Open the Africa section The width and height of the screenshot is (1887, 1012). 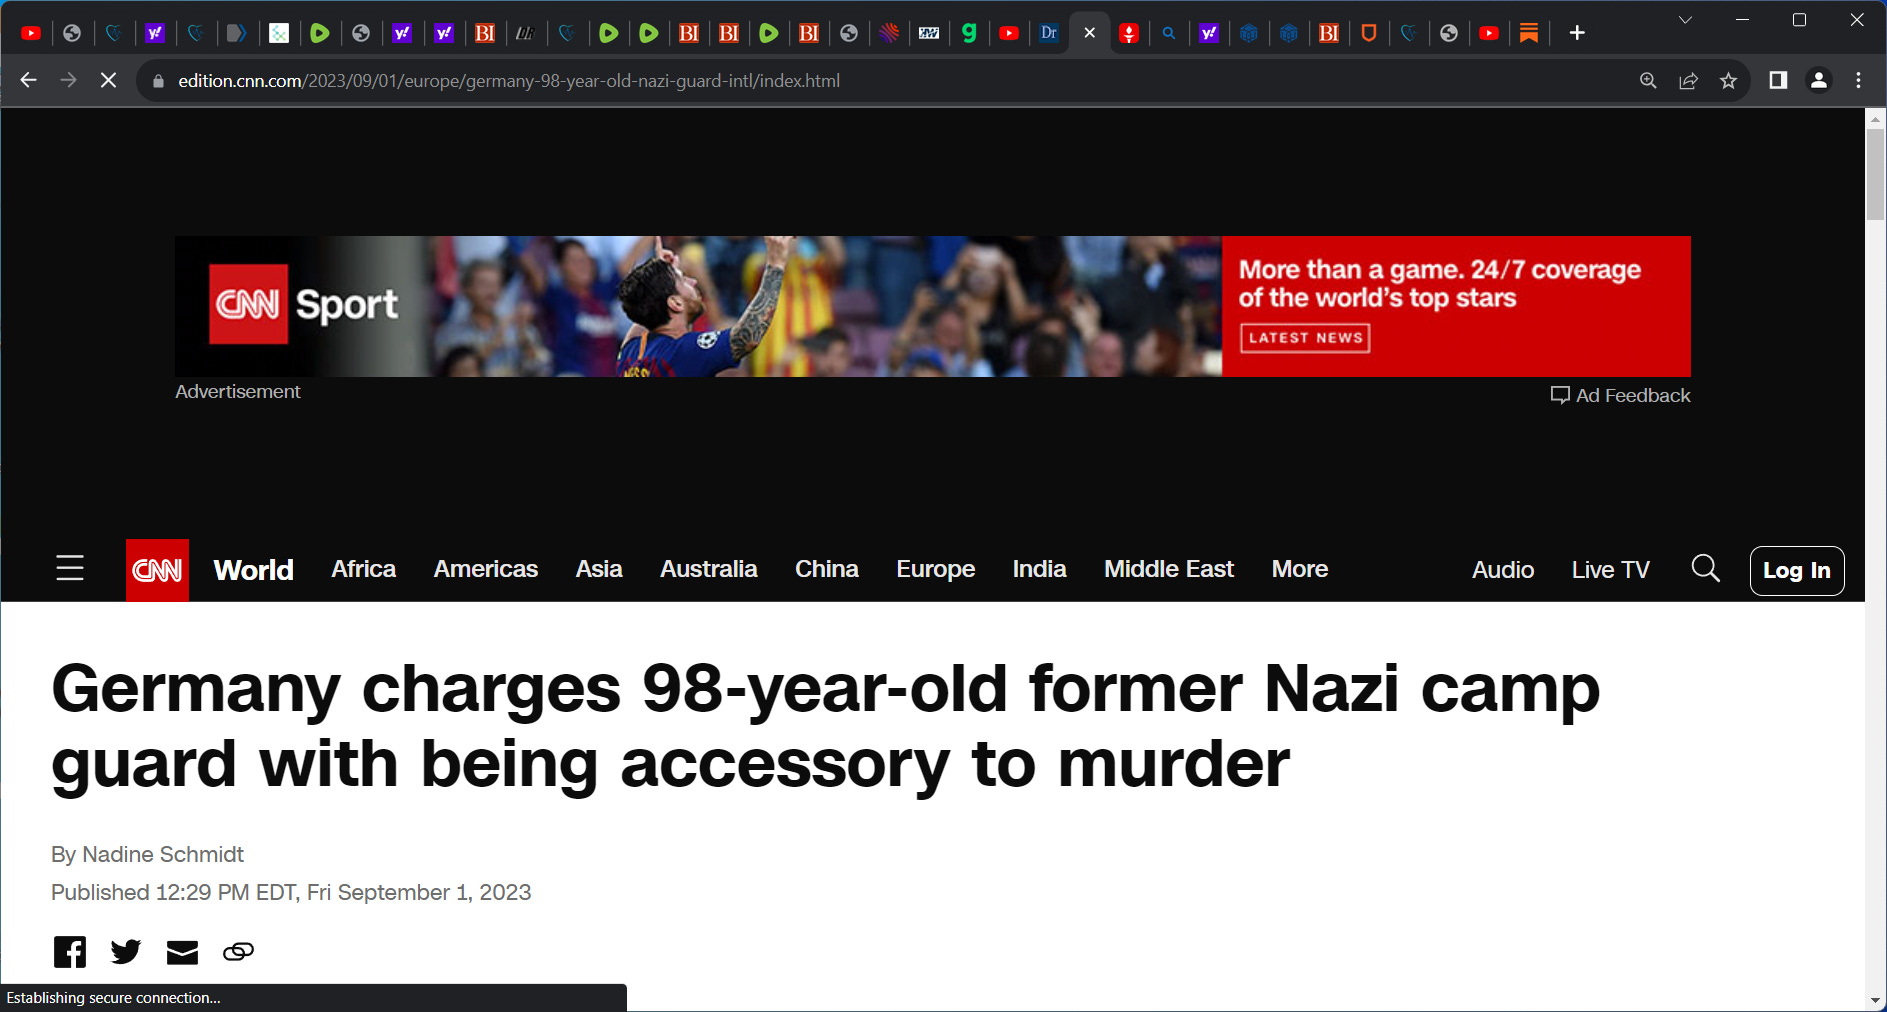coord(364,569)
